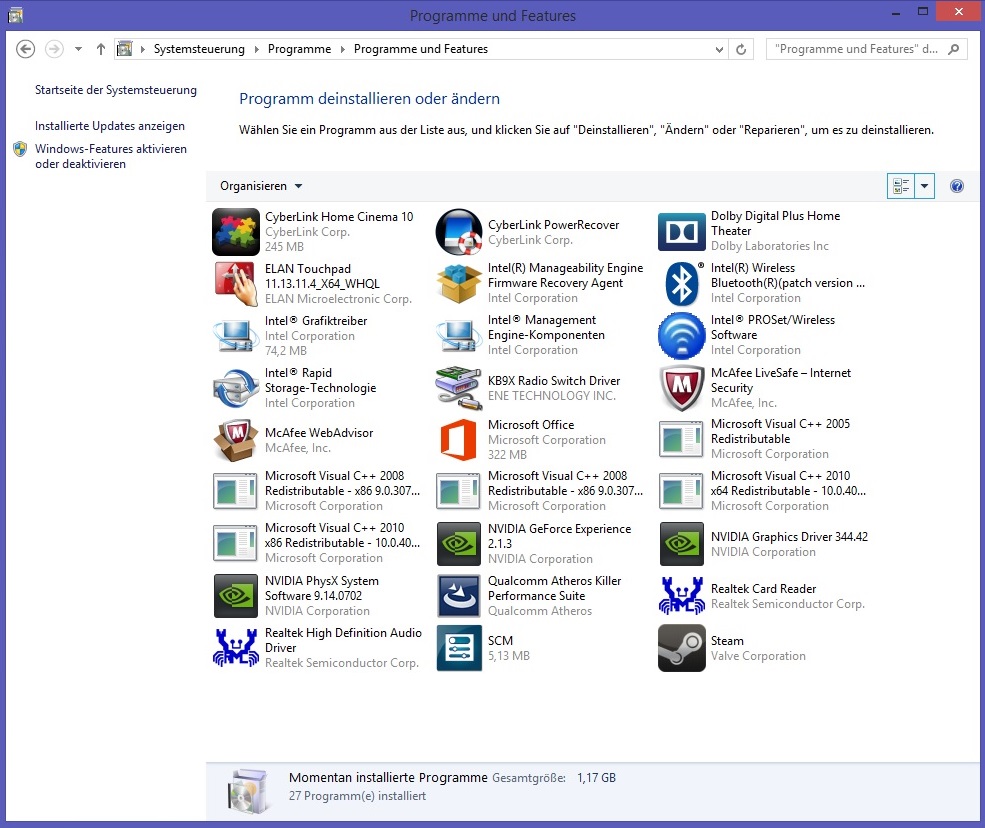Click Programme und Features in breadcrumb
The width and height of the screenshot is (985, 828).
421,49
